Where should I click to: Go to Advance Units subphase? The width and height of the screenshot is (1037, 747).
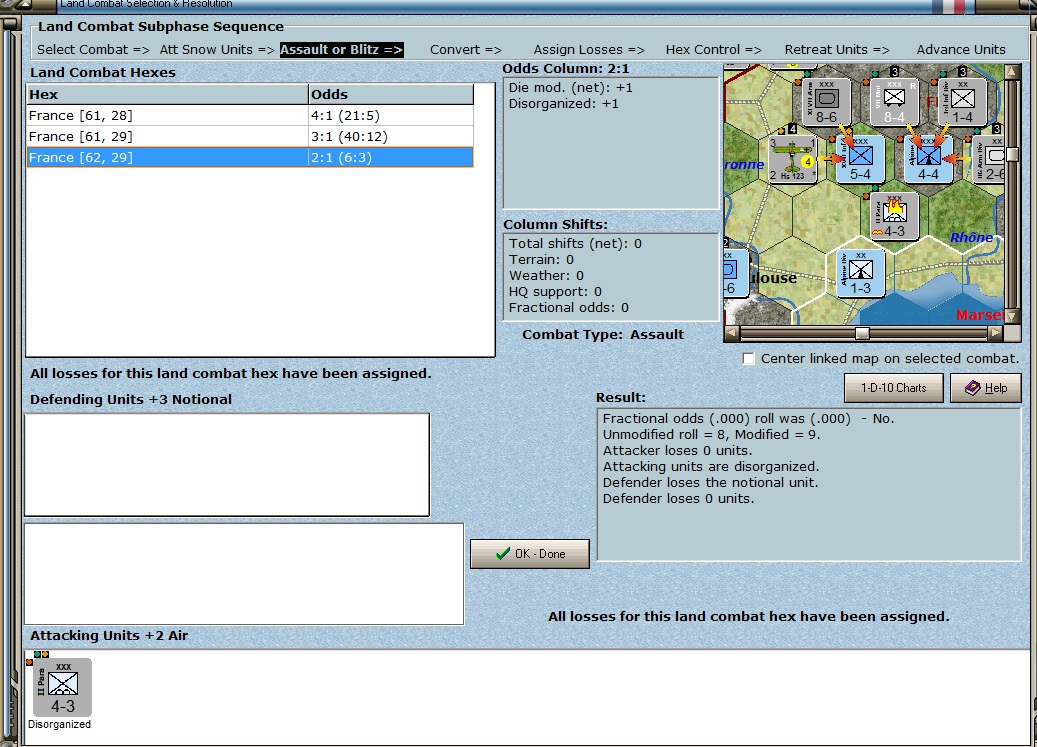pyautogui.click(x=960, y=50)
